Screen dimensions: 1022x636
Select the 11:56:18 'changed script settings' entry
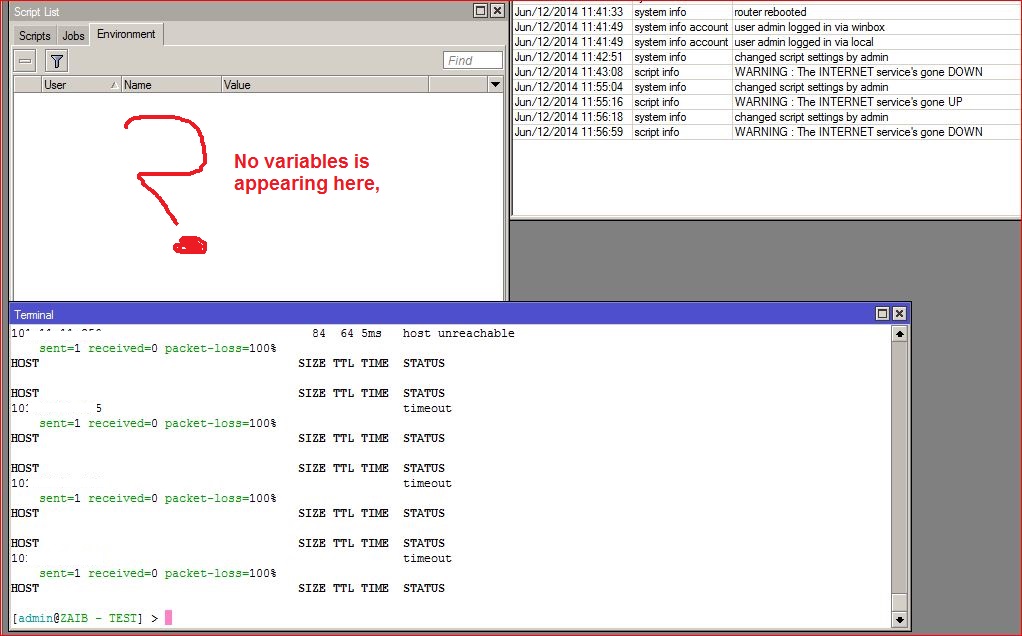pyautogui.click(x=766, y=117)
